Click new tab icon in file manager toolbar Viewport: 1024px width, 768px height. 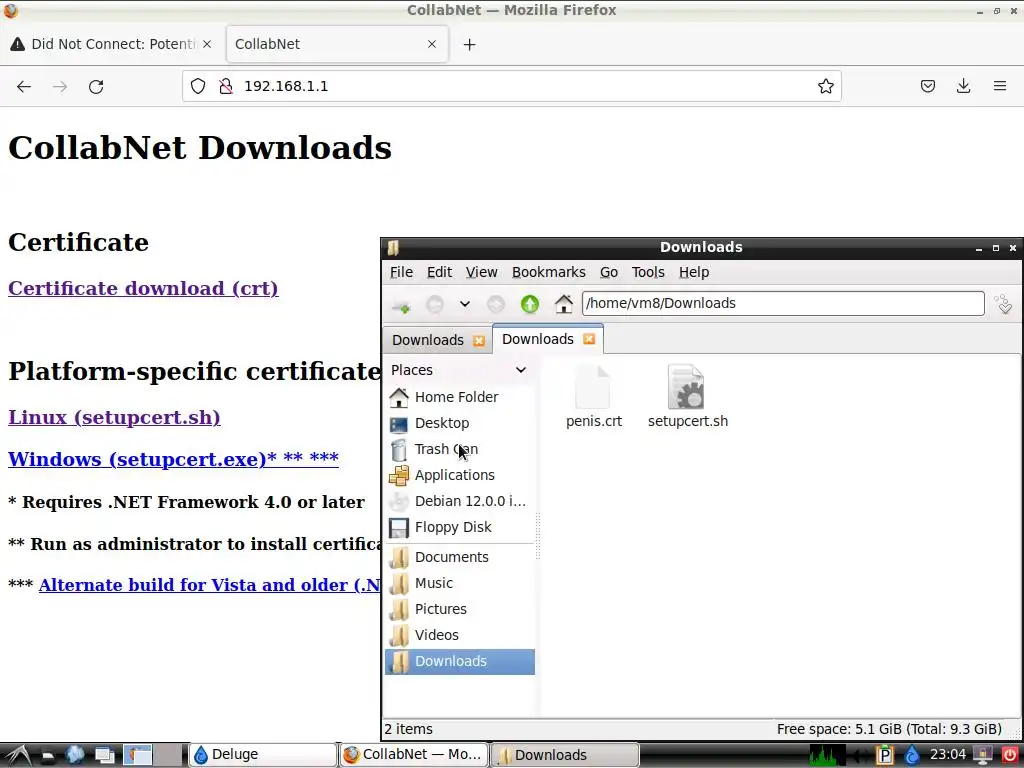point(401,304)
